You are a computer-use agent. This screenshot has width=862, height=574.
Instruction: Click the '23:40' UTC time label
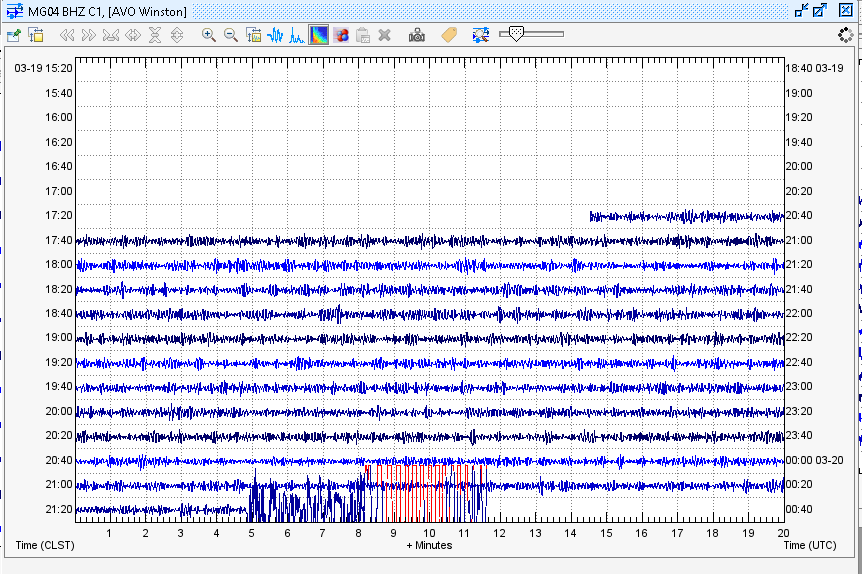(799, 435)
